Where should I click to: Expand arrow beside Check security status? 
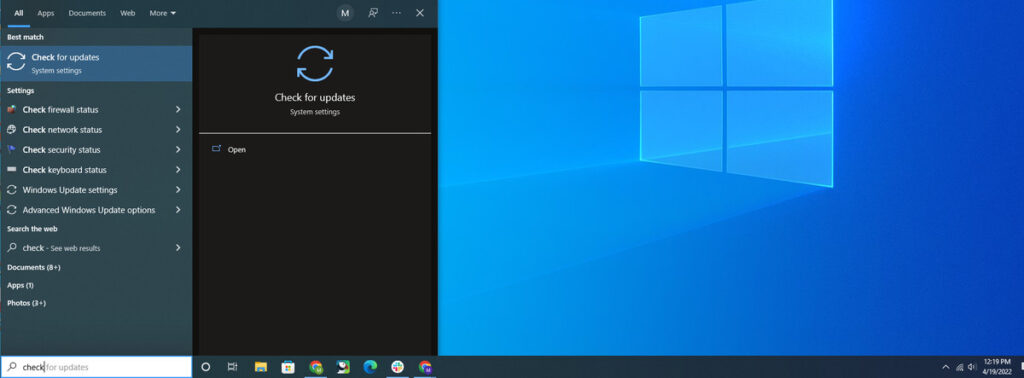coord(178,150)
